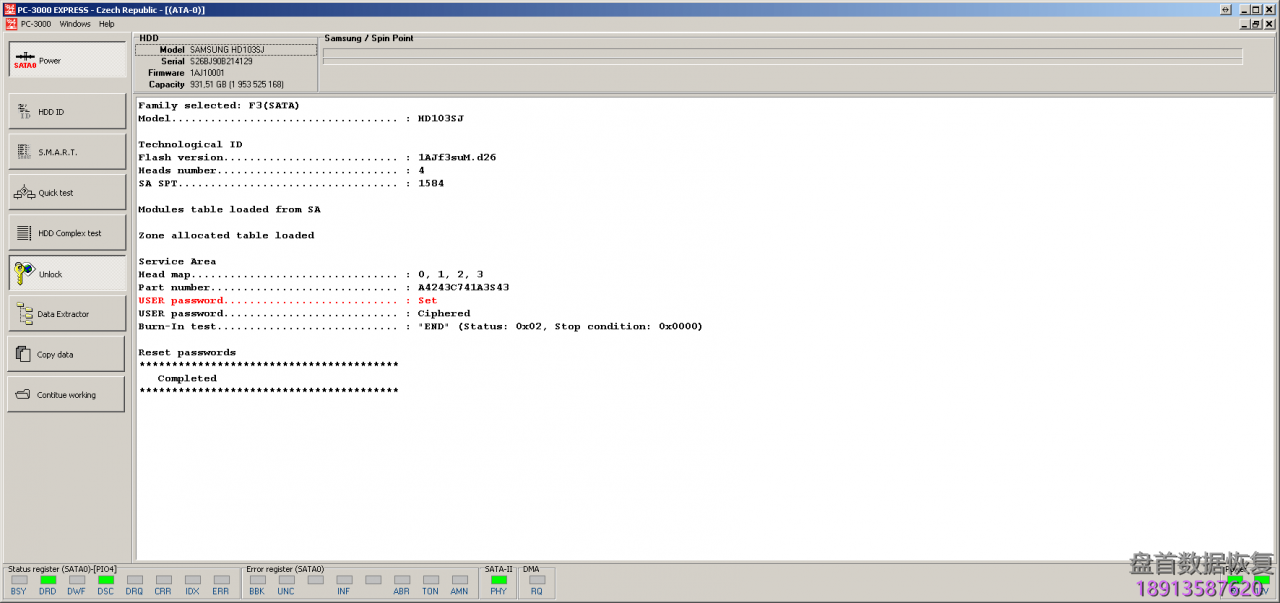Start the Quick test
The width and height of the screenshot is (1280, 603).
(67, 193)
